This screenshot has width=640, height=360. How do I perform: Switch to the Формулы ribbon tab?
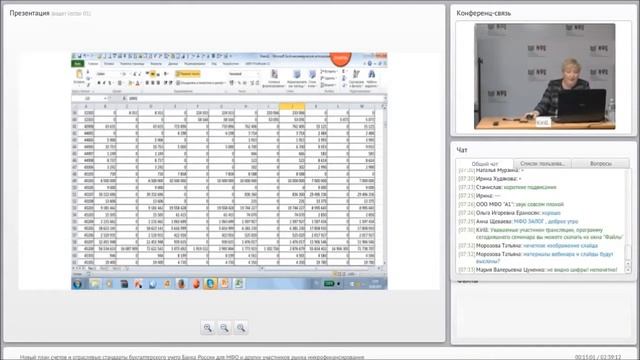156,64
